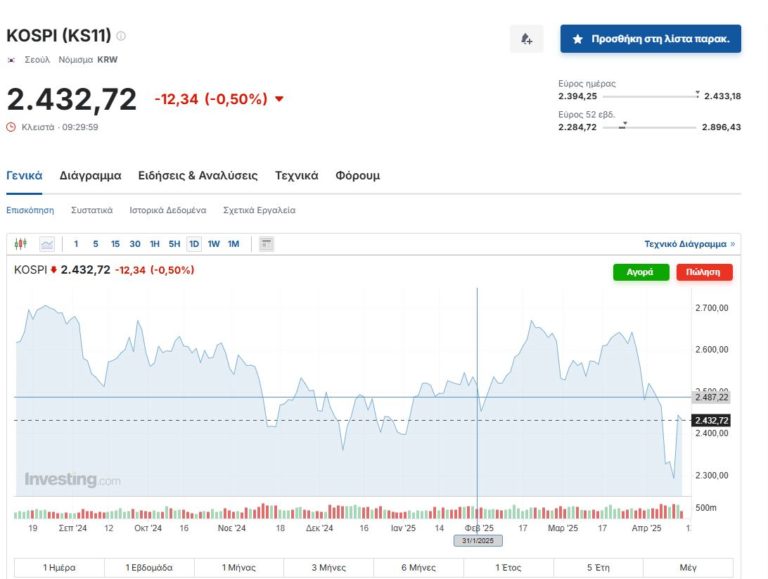Screen dimensions: 768x579
Task: Click the create alert bell icon
Action: click(526, 40)
